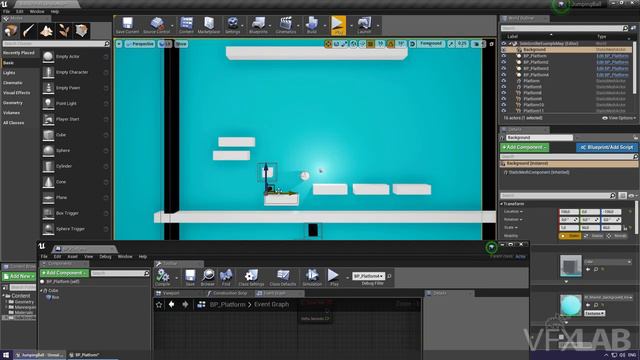
Task: Open the Textures dropdown under material
Action: 595,313
